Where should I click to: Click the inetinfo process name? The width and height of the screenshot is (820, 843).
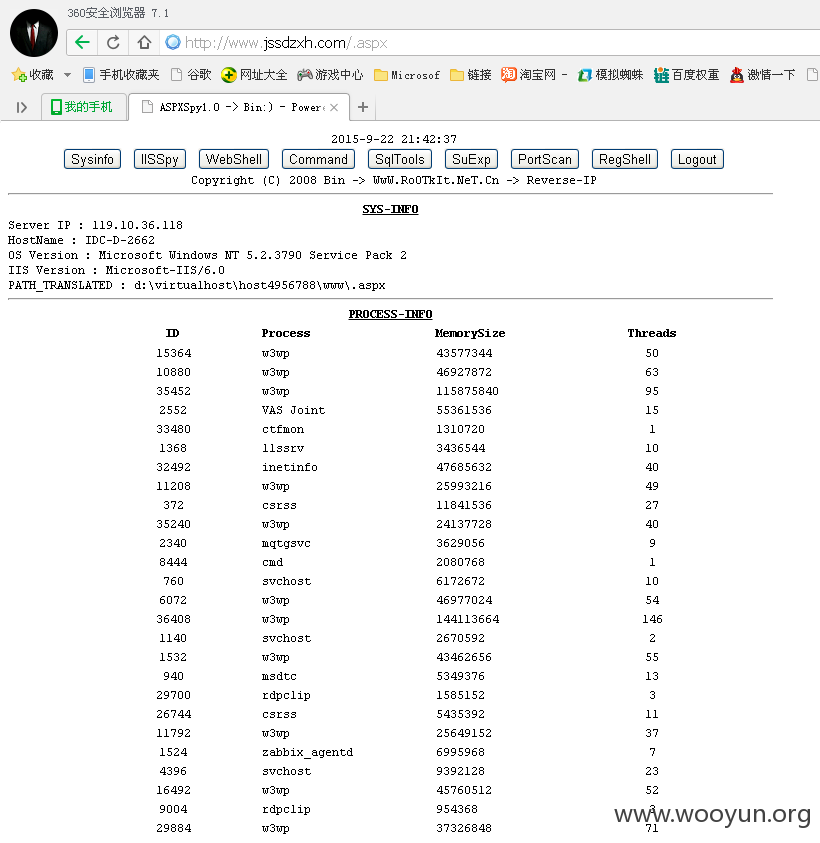coord(290,467)
